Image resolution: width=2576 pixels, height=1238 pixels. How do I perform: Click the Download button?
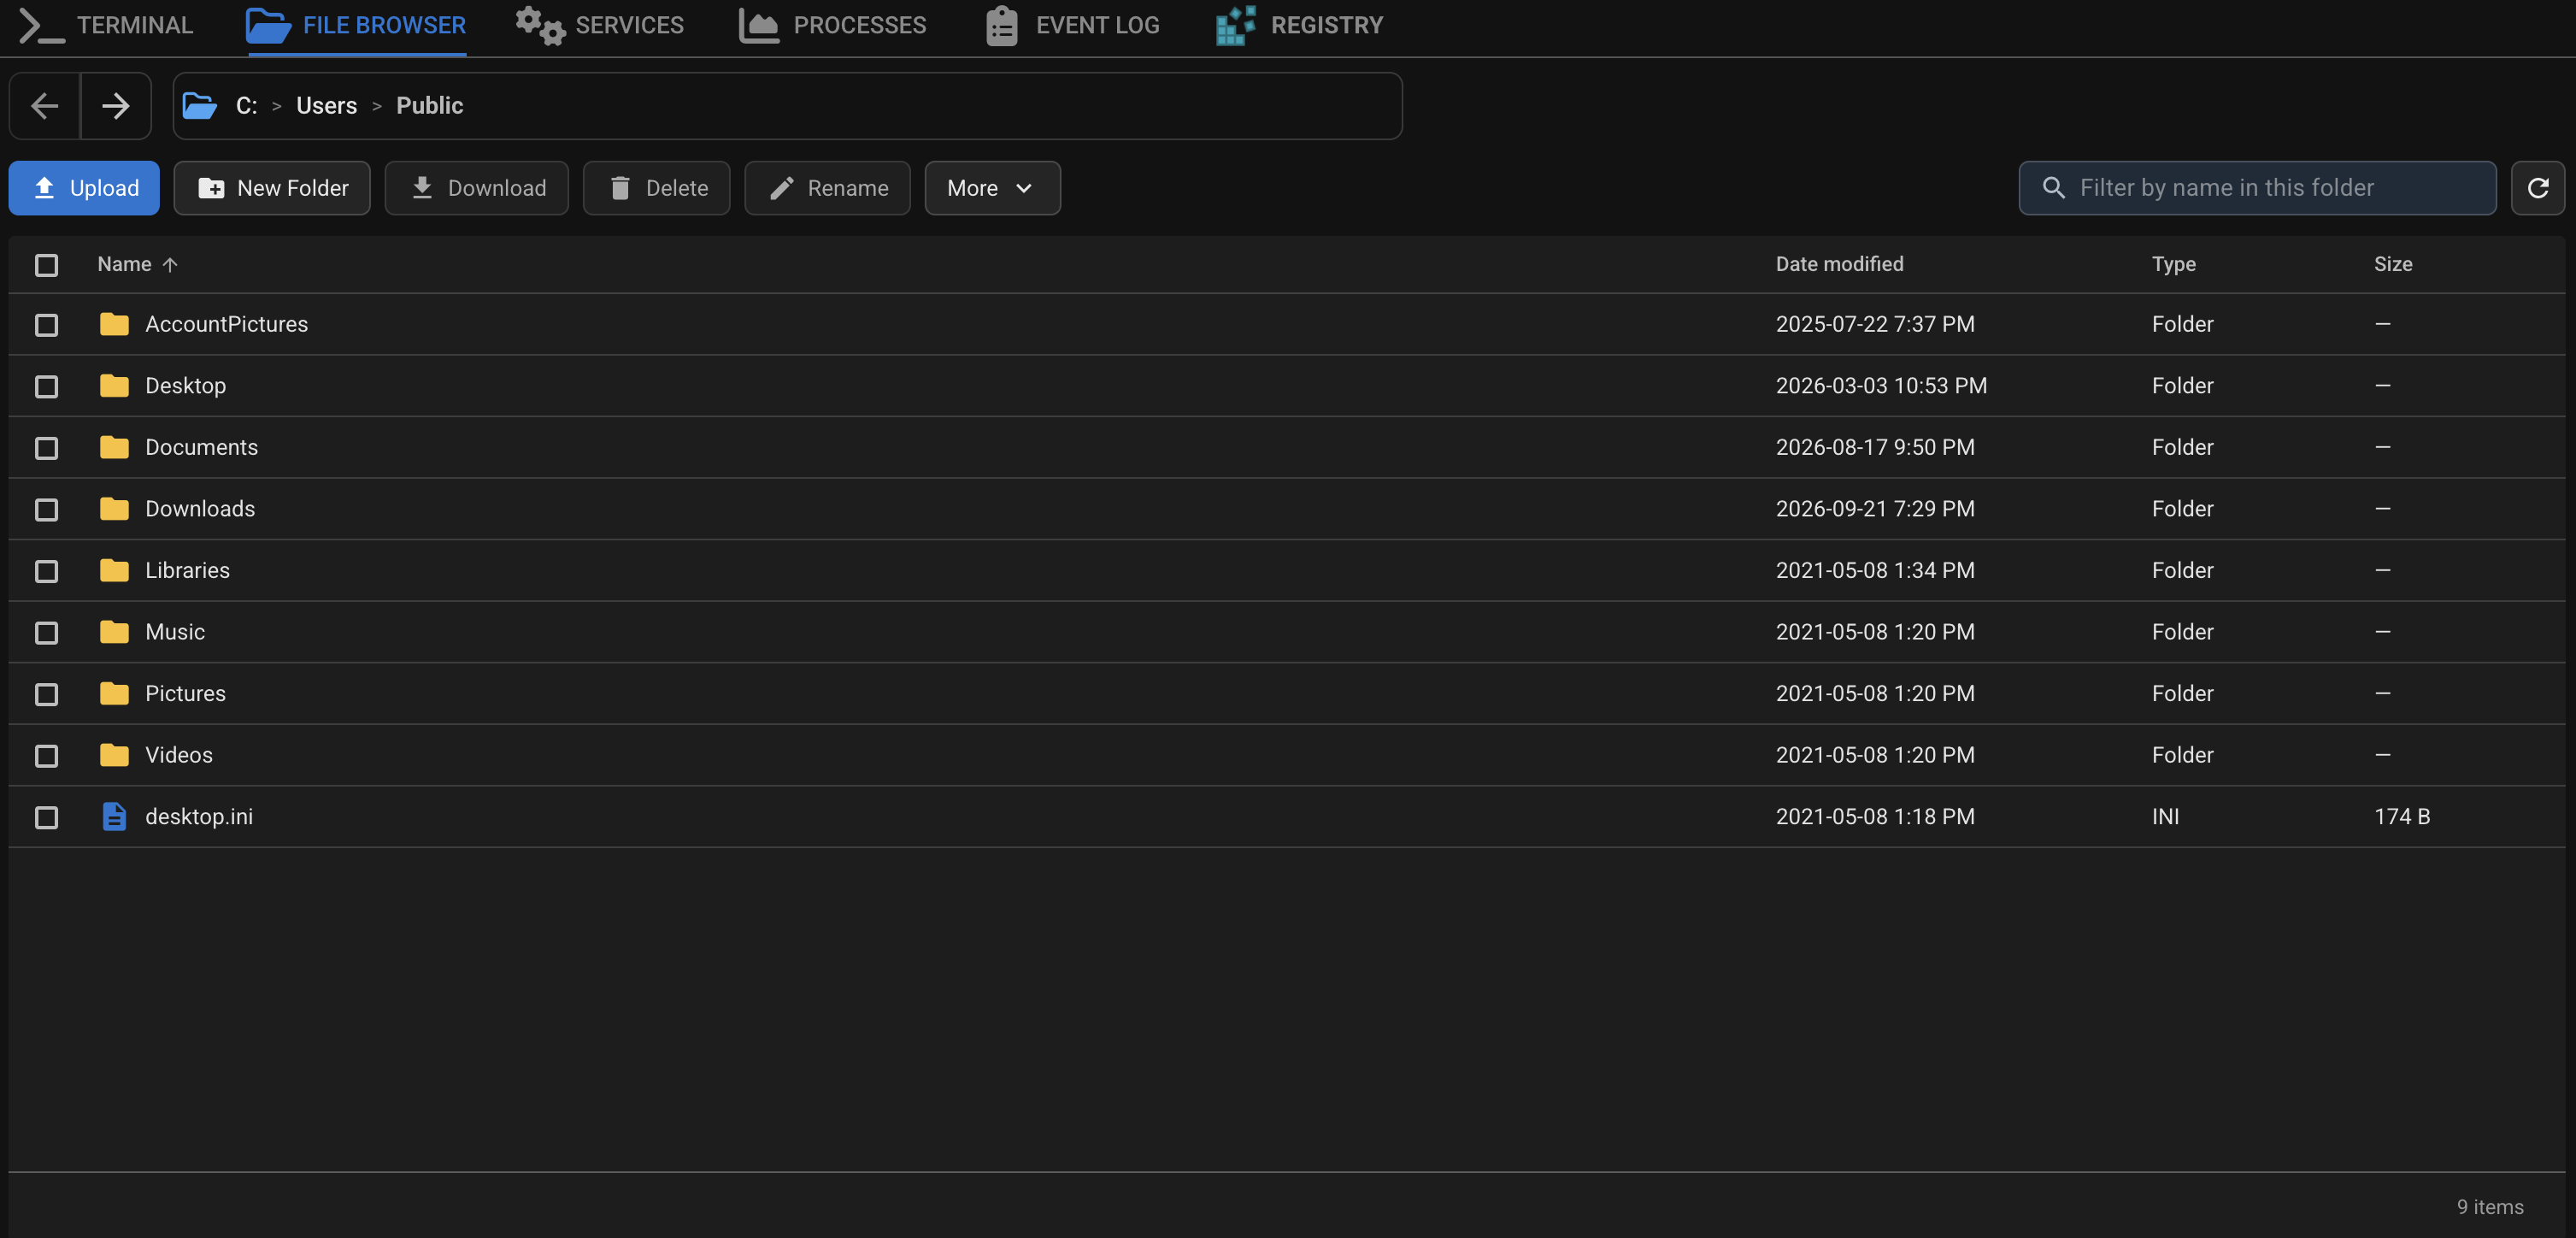(x=477, y=188)
